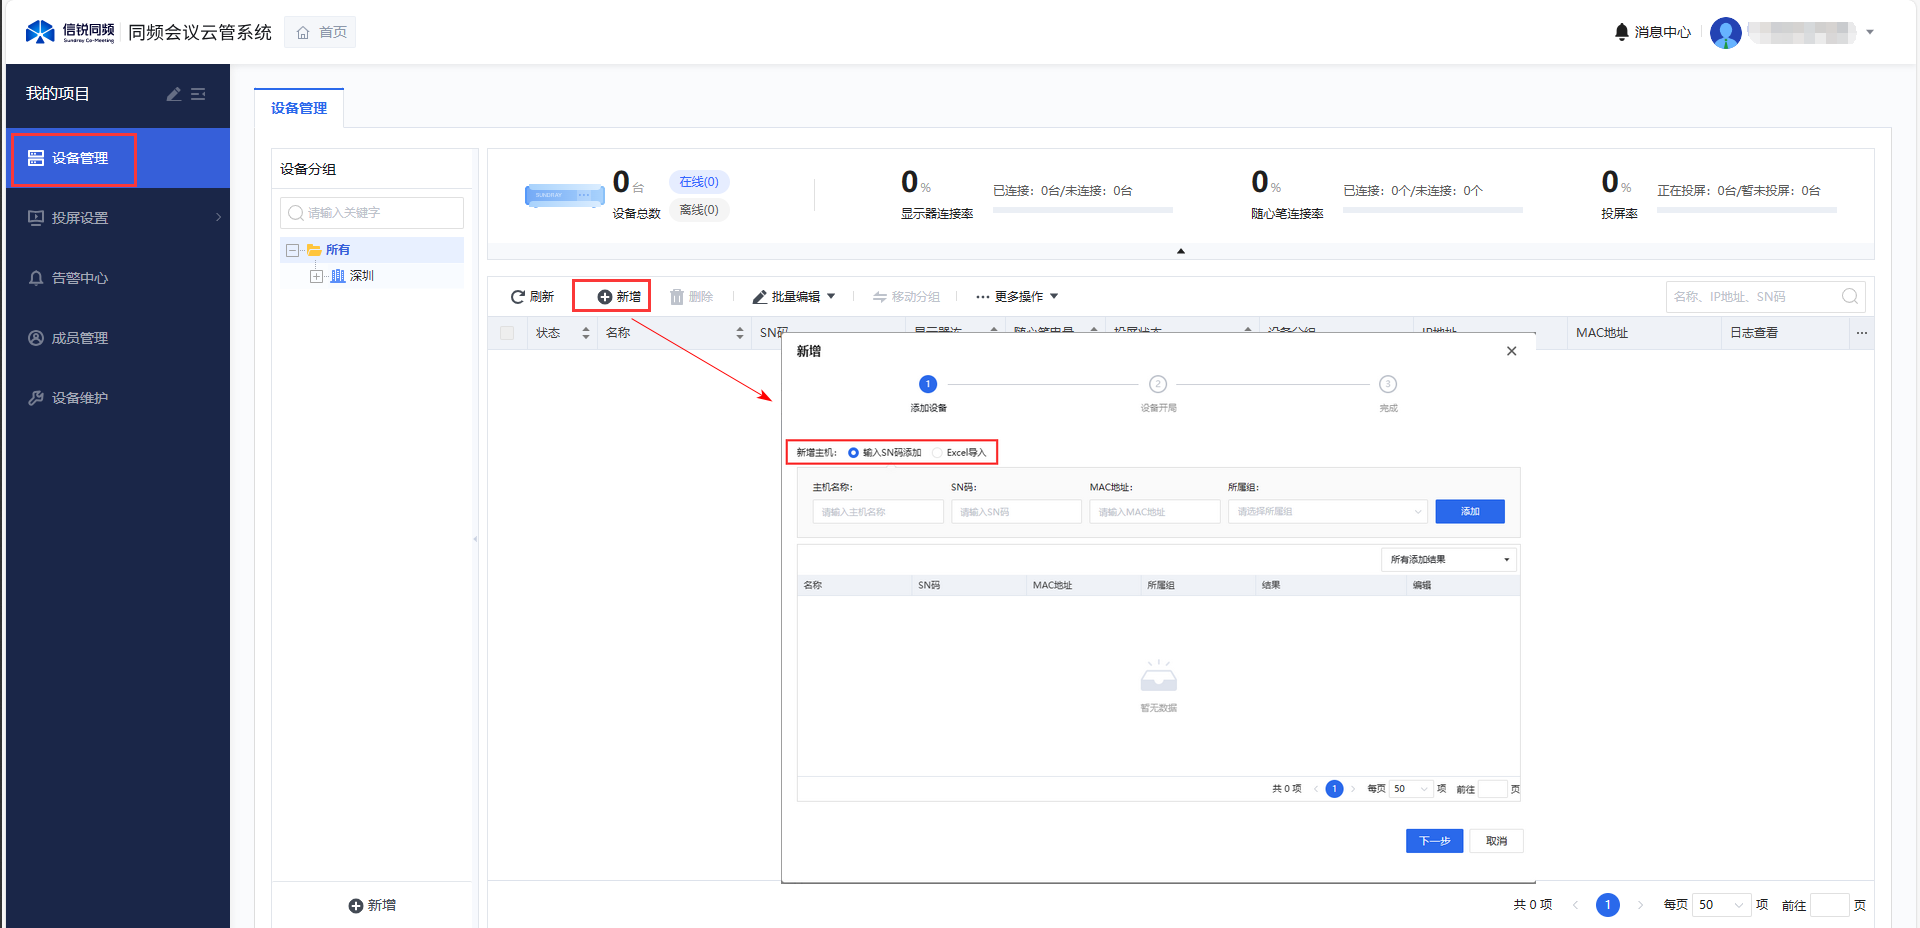Click the edit pencil icon beside 我的项目
Viewport: 1920px width, 928px height.
coord(173,94)
